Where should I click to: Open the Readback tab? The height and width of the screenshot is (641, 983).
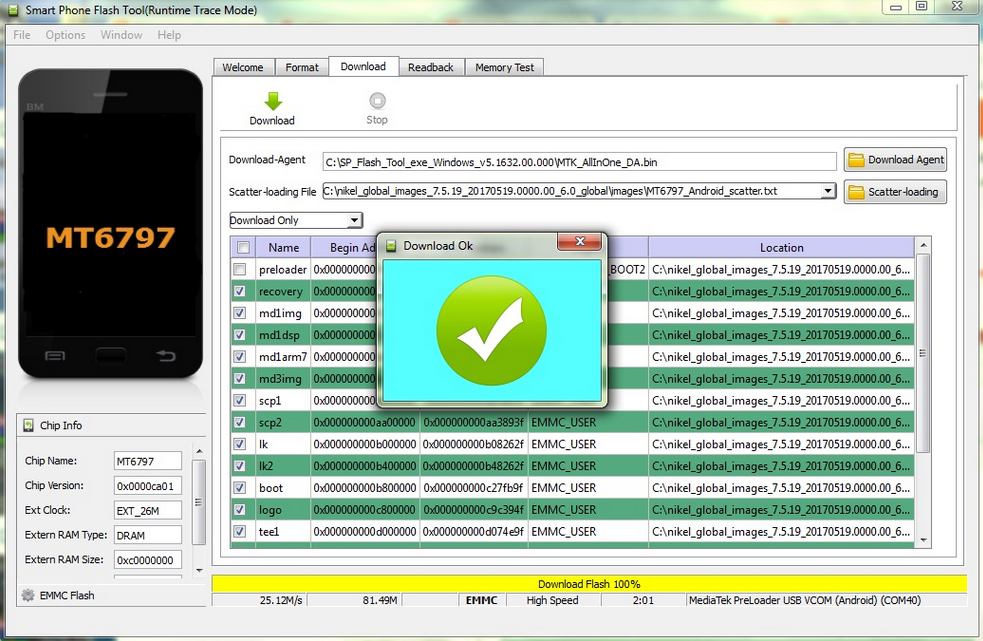pyautogui.click(x=430, y=67)
